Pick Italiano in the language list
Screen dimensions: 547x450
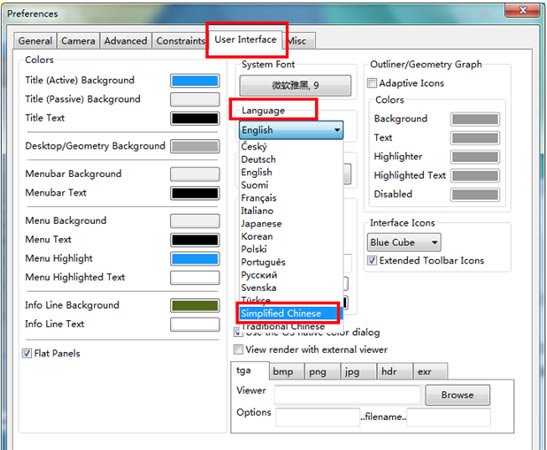point(291,211)
